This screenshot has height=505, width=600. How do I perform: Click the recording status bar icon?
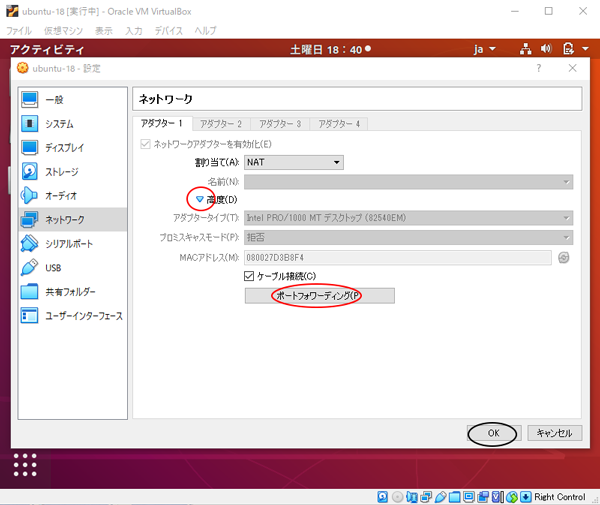(483, 497)
